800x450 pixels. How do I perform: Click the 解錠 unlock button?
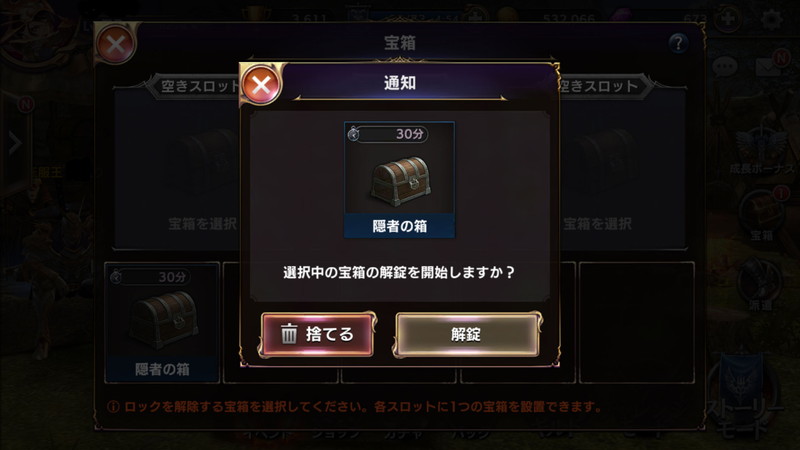point(466,334)
